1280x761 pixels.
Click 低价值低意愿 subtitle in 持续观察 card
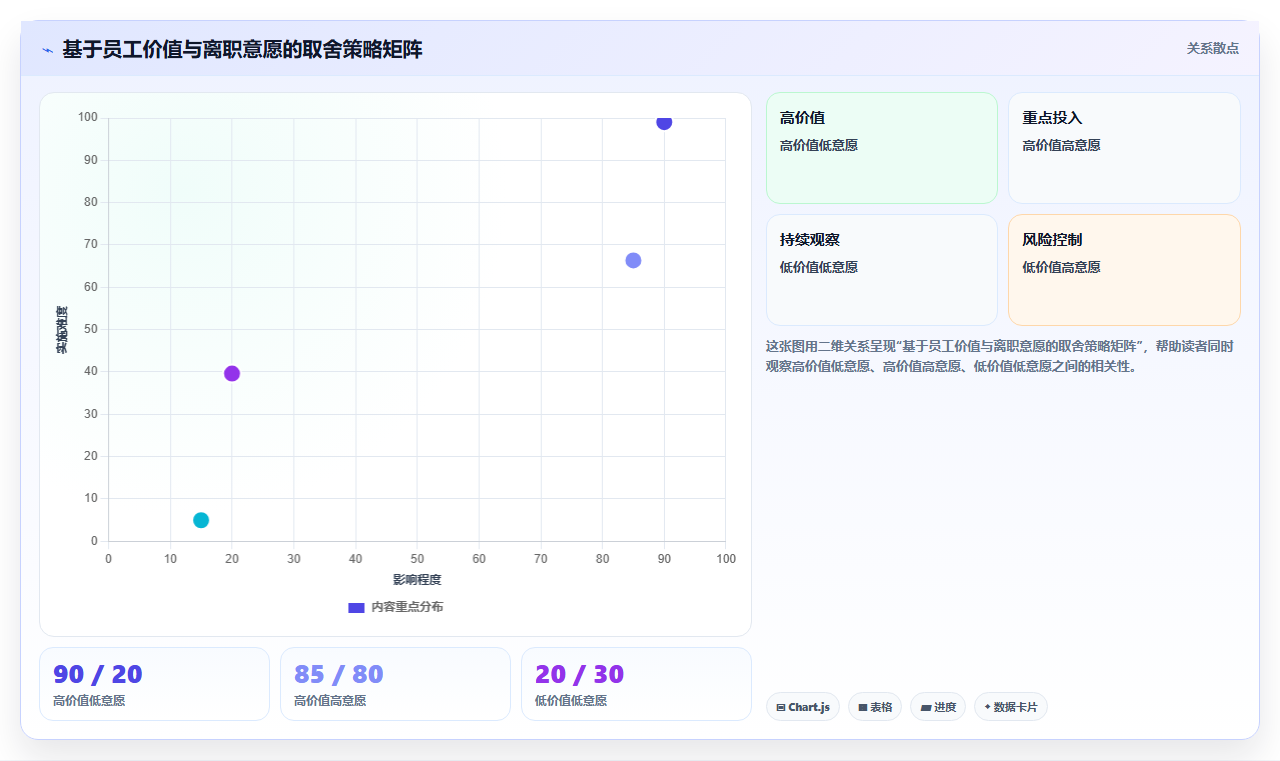pyautogui.click(x=819, y=267)
